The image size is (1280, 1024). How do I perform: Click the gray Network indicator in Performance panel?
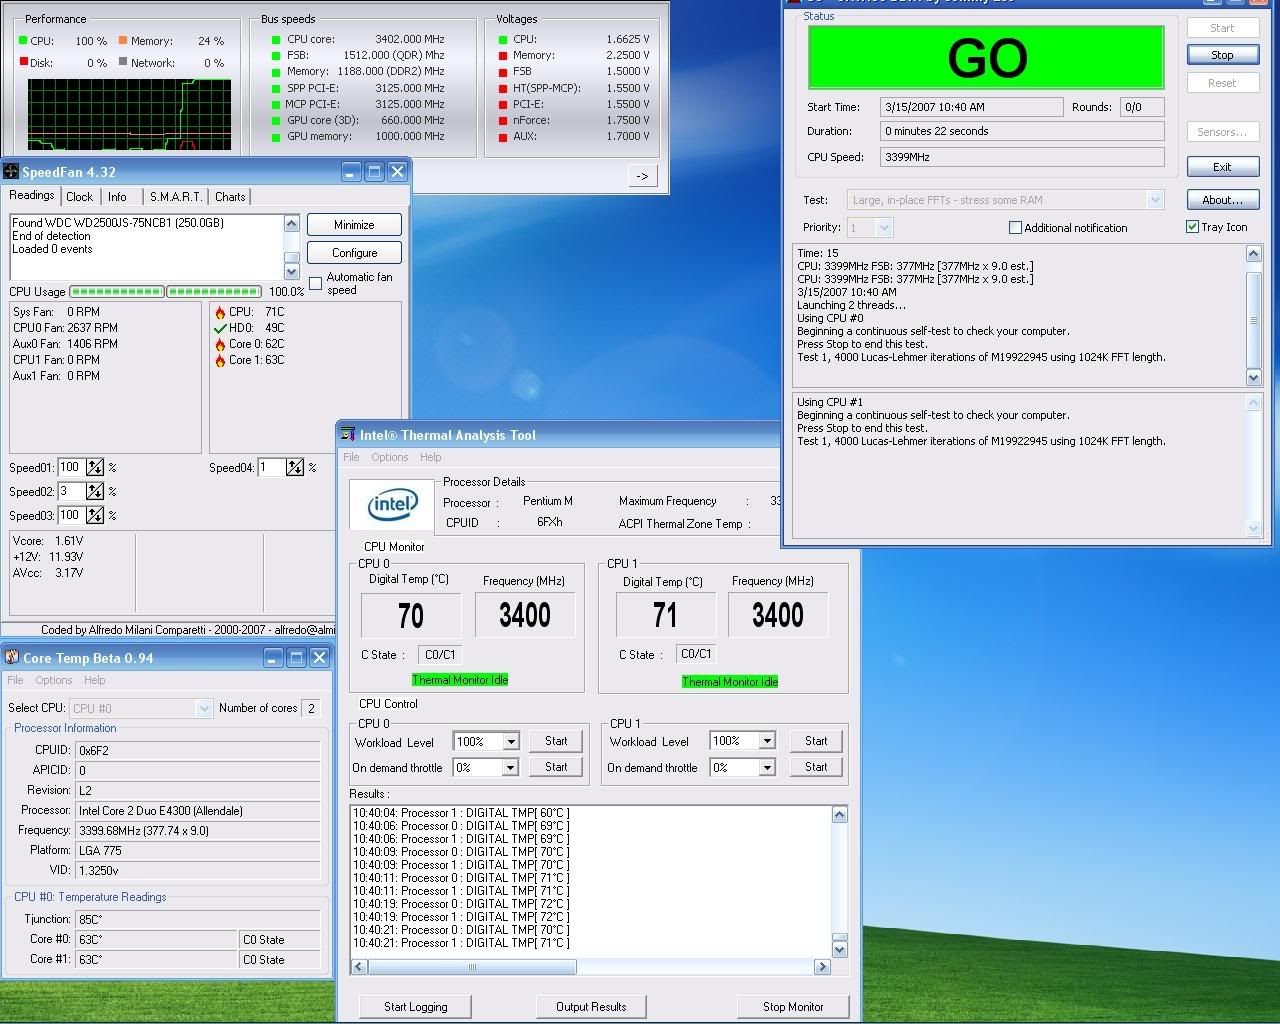(x=123, y=62)
